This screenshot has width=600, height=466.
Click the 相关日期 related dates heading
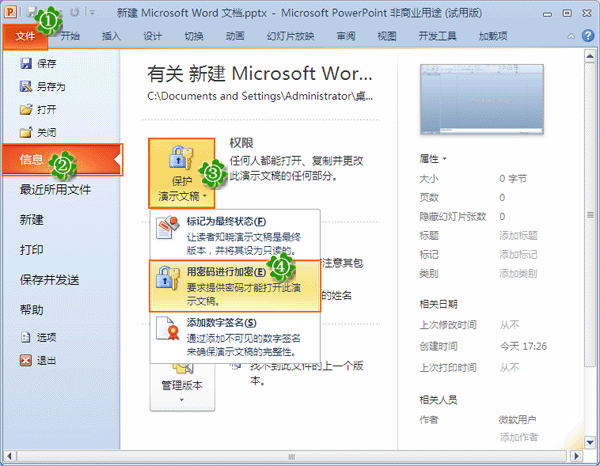point(439,305)
